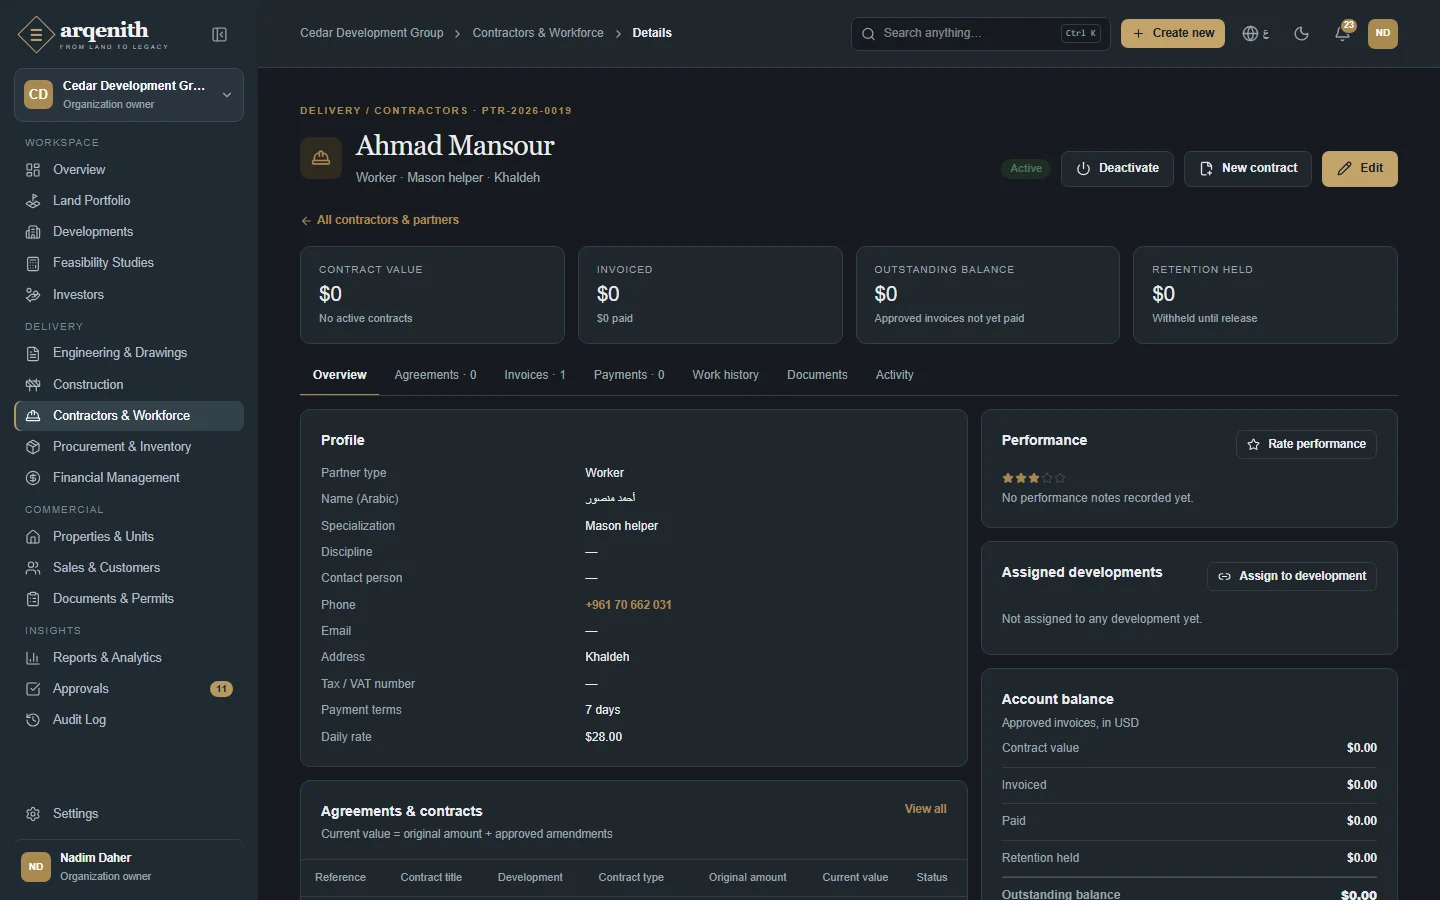This screenshot has height=900, width=1440.
Task: Open the Work history tab
Action: [x=725, y=375]
